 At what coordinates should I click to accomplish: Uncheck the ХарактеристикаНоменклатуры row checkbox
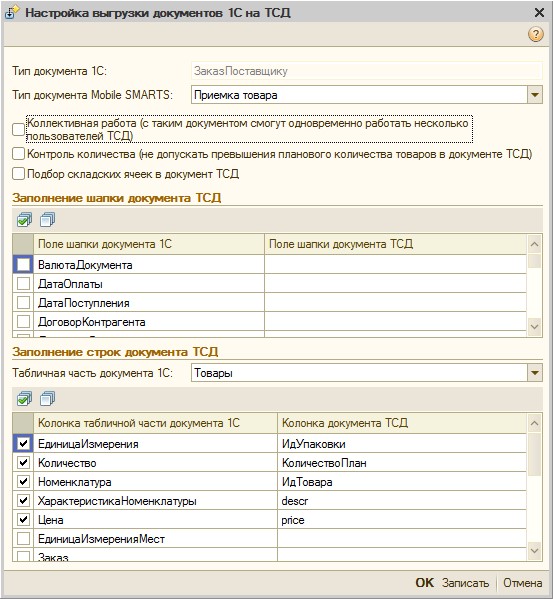23,500
